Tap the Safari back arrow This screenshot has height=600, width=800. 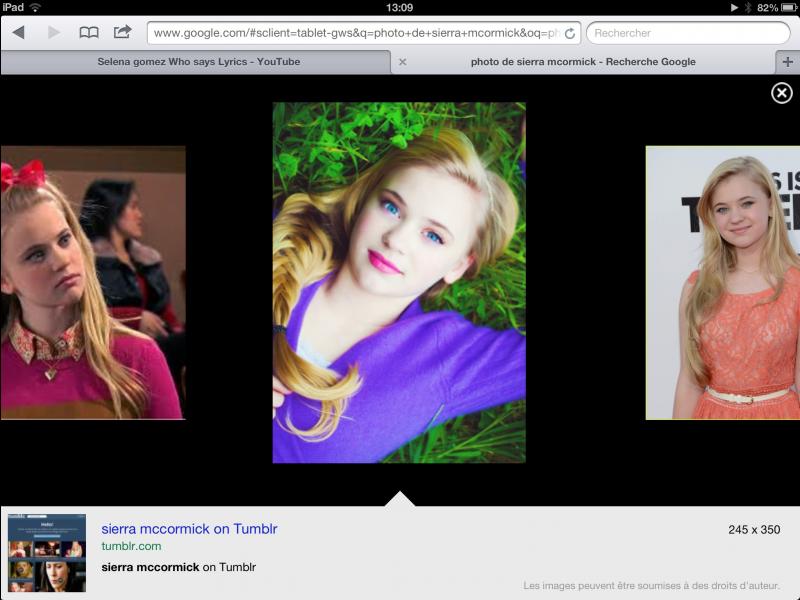(18, 33)
